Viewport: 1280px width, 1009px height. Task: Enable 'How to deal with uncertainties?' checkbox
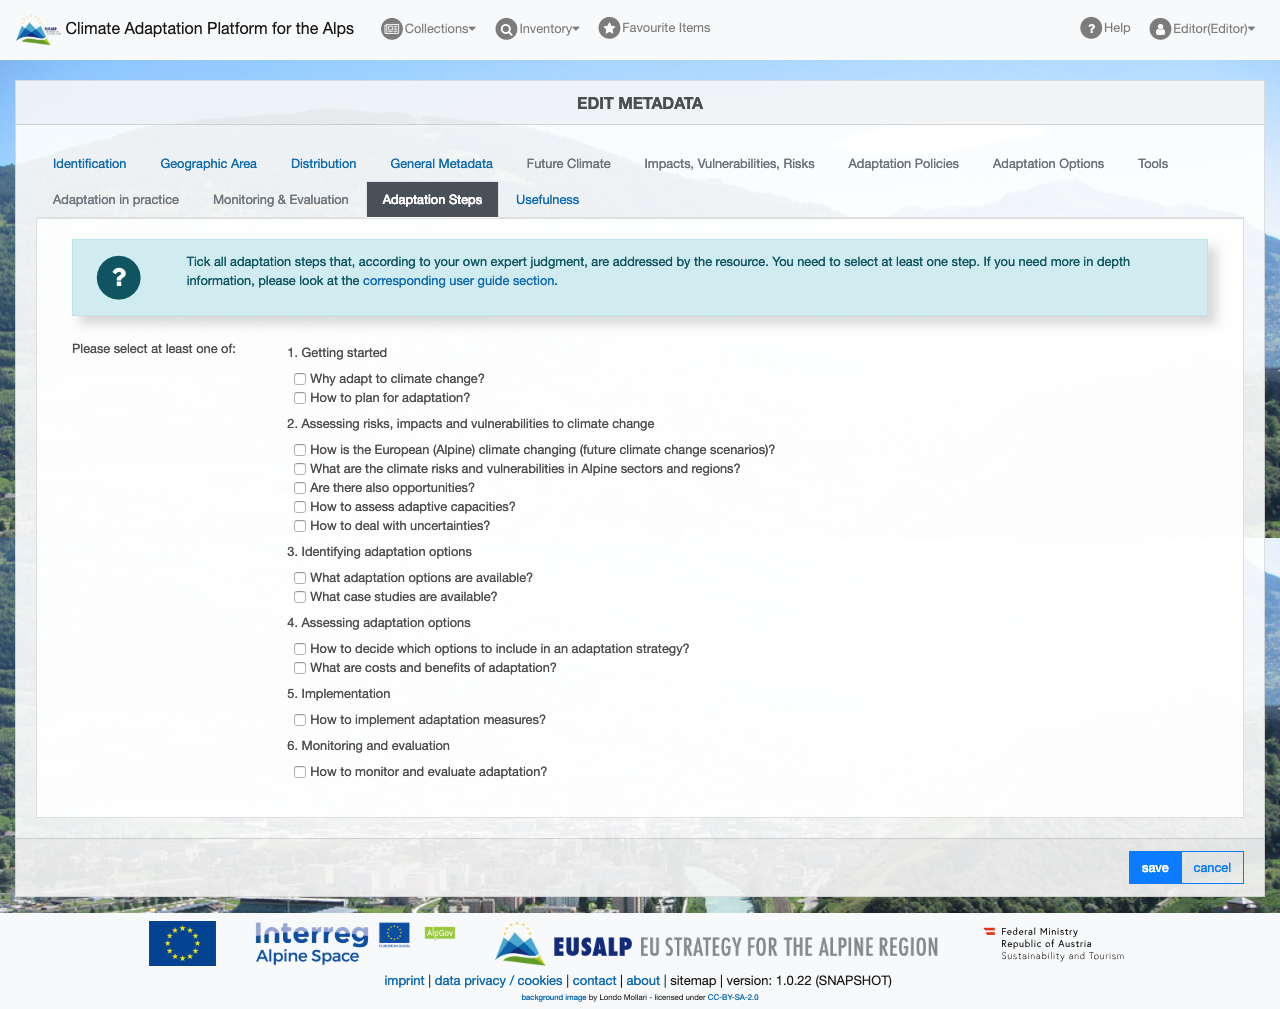300,526
